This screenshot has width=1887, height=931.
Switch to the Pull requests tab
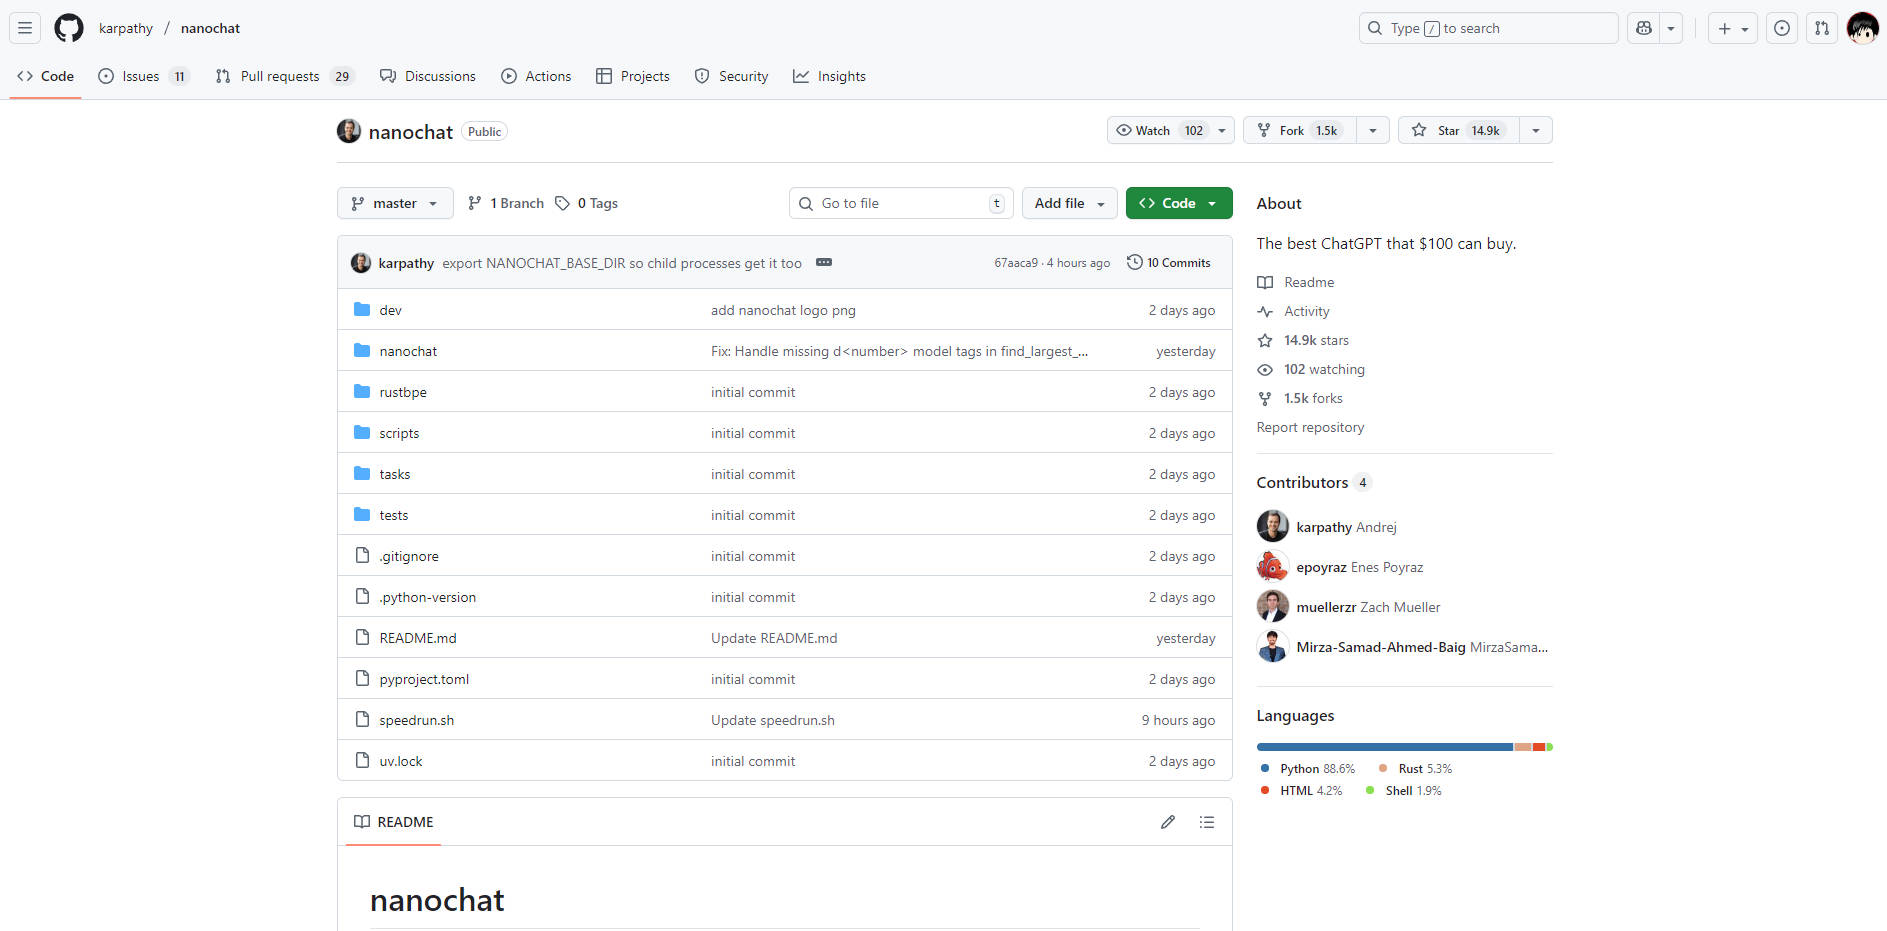(x=280, y=76)
